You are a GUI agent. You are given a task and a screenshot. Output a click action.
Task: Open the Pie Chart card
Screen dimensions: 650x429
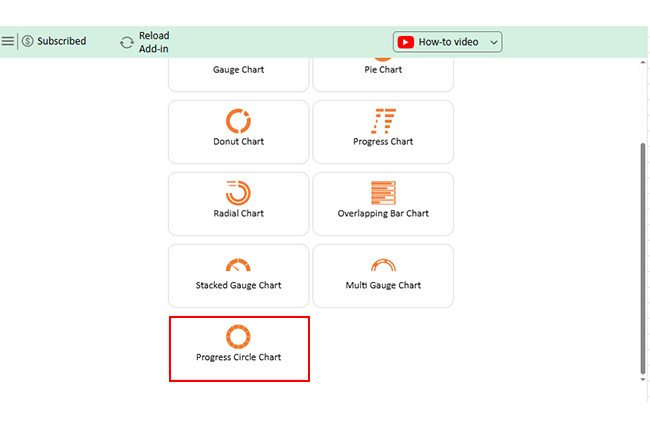pos(383,72)
